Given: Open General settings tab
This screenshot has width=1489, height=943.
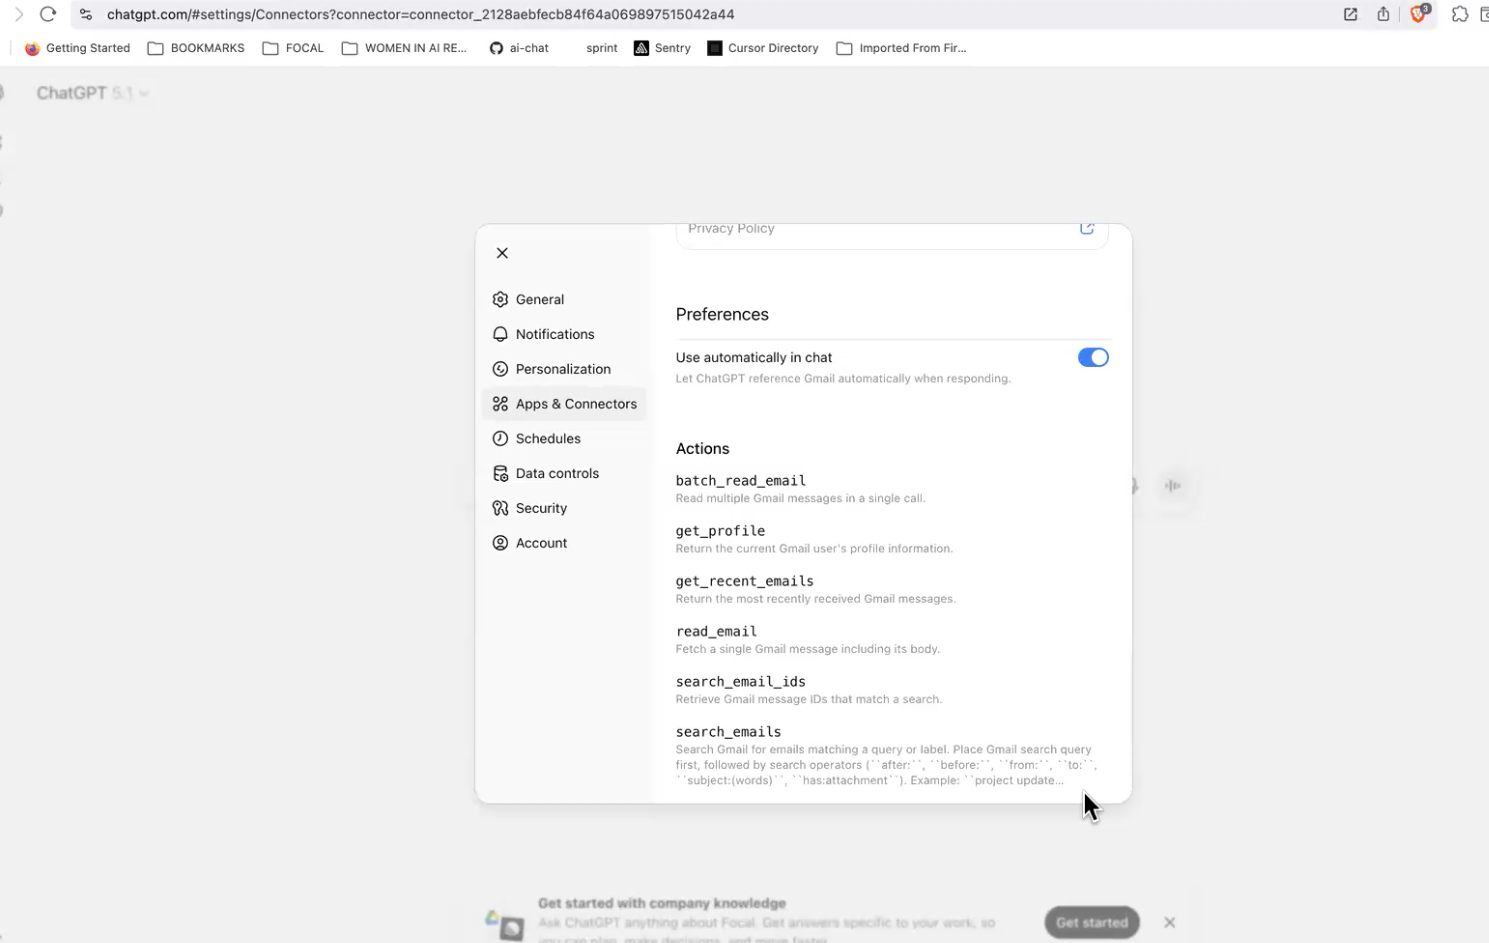Looking at the screenshot, I should pyautogui.click(x=540, y=299).
